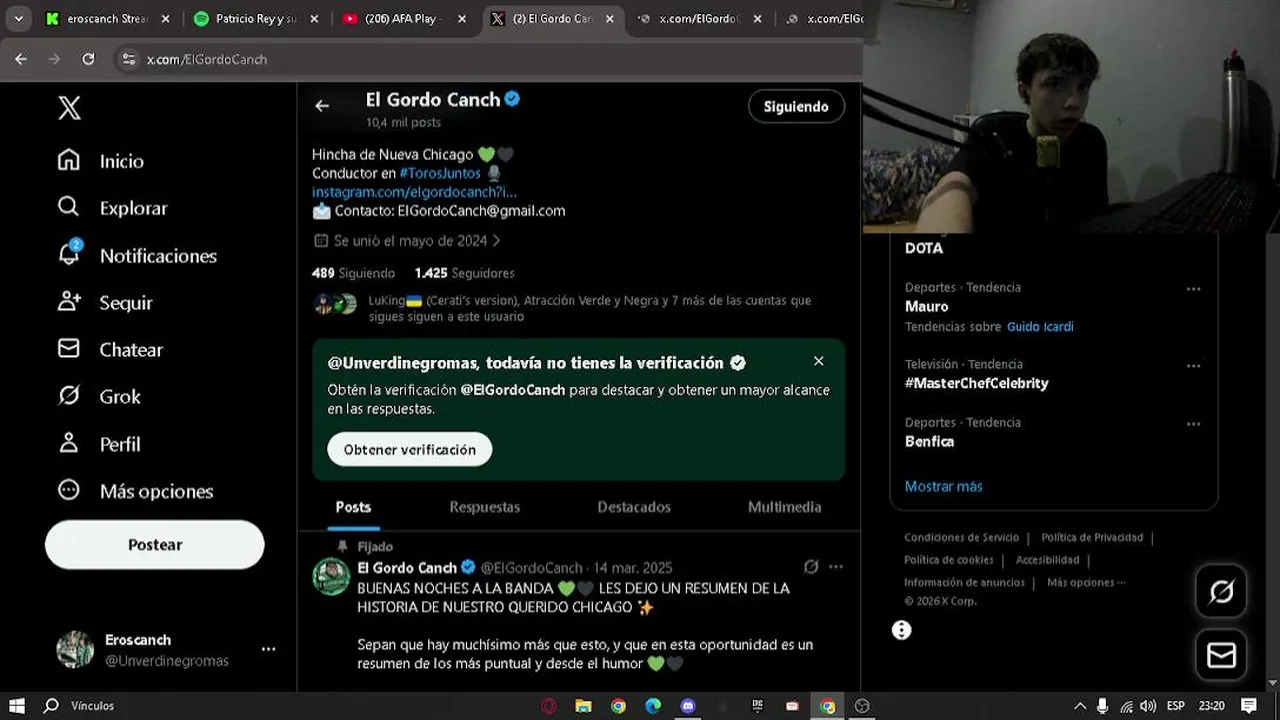Image resolution: width=1280 pixels, height=720 pixels.
Task: Click the white three-dot circle below footer
Action: (901, 630)
